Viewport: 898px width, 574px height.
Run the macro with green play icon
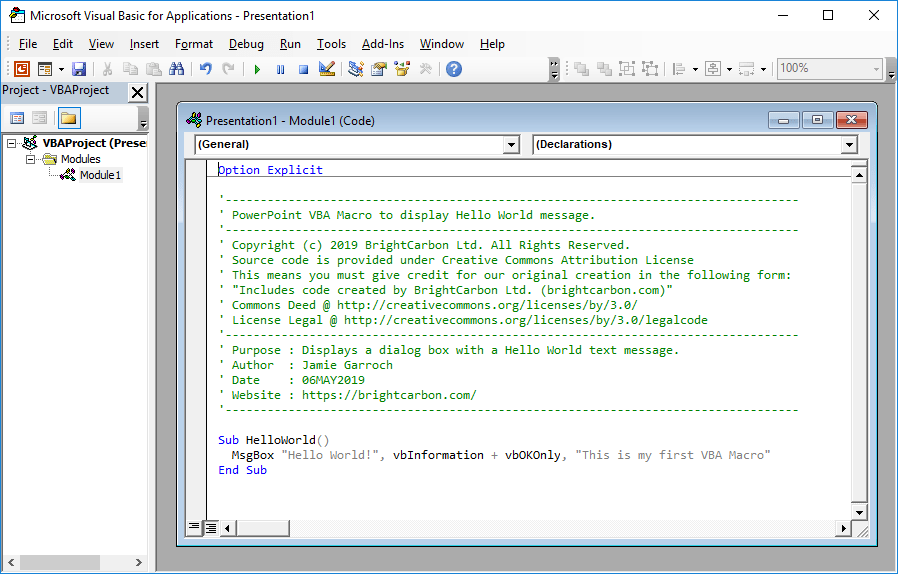(x=257, y=69)
